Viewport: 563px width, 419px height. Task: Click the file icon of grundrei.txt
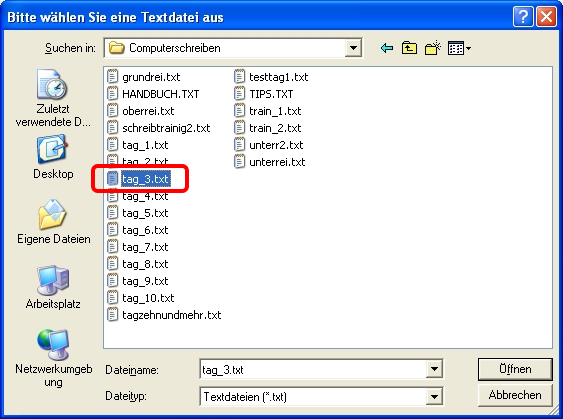click(x=113, y=77)
